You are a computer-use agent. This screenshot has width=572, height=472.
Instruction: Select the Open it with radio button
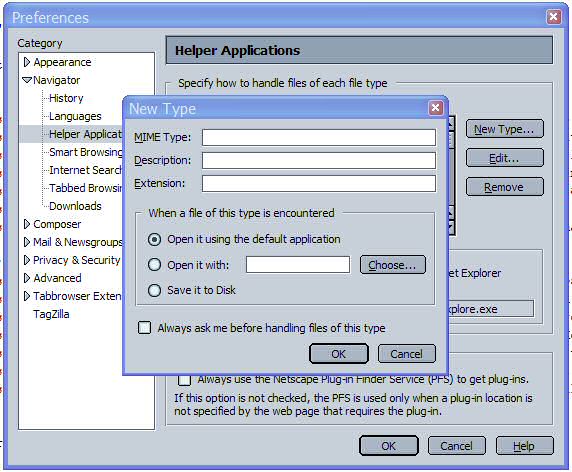click(154, 265)
